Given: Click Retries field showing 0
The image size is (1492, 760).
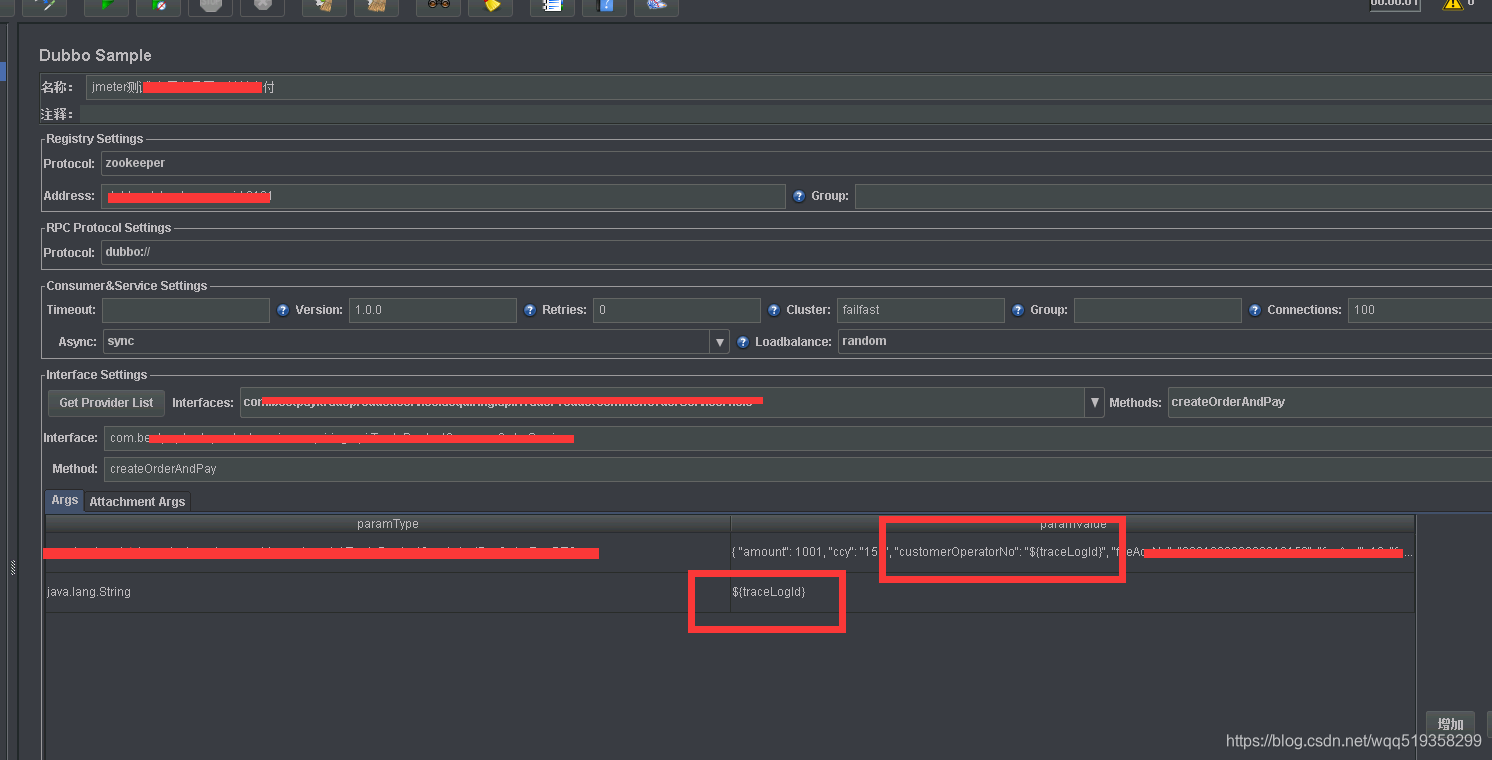Looking at the screenshot, I should [x=677, y=310].
